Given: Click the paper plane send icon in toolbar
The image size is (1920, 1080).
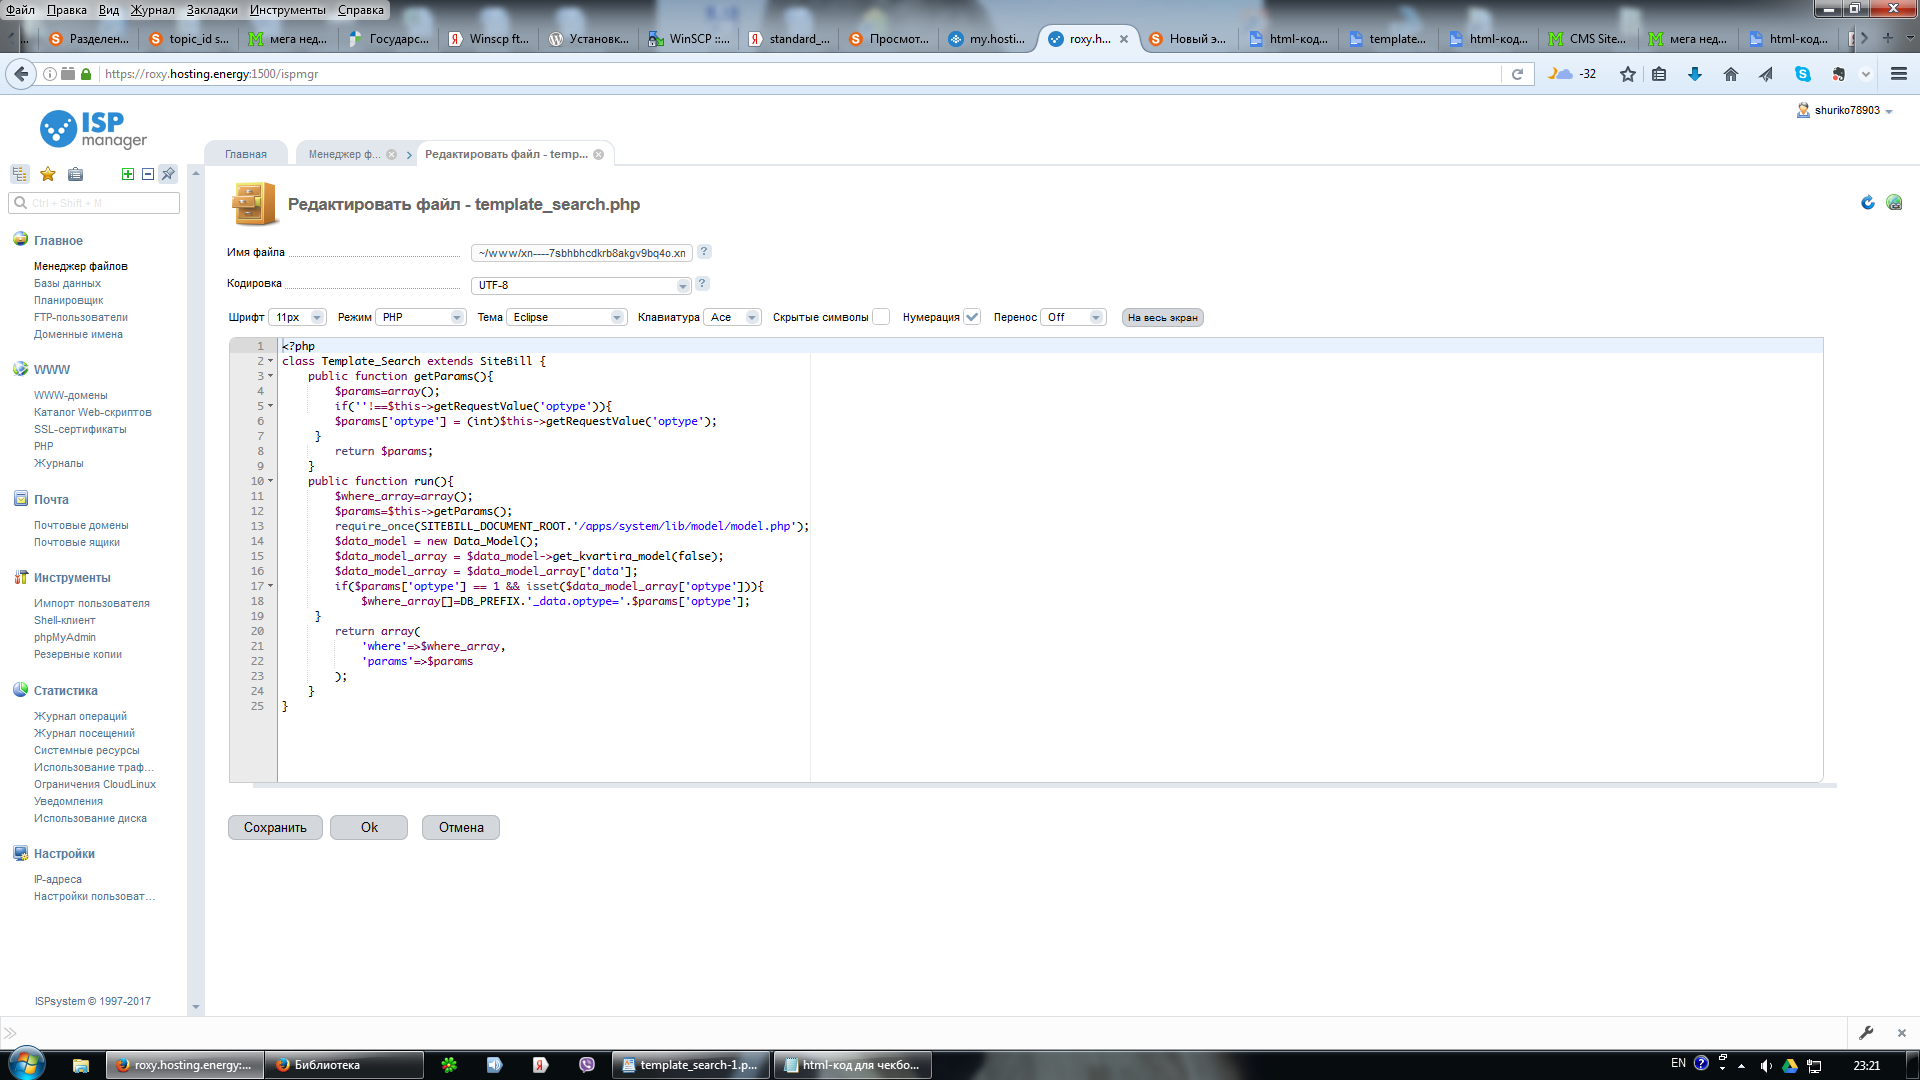Looking at the screenshot, I should coord(1766,74).
